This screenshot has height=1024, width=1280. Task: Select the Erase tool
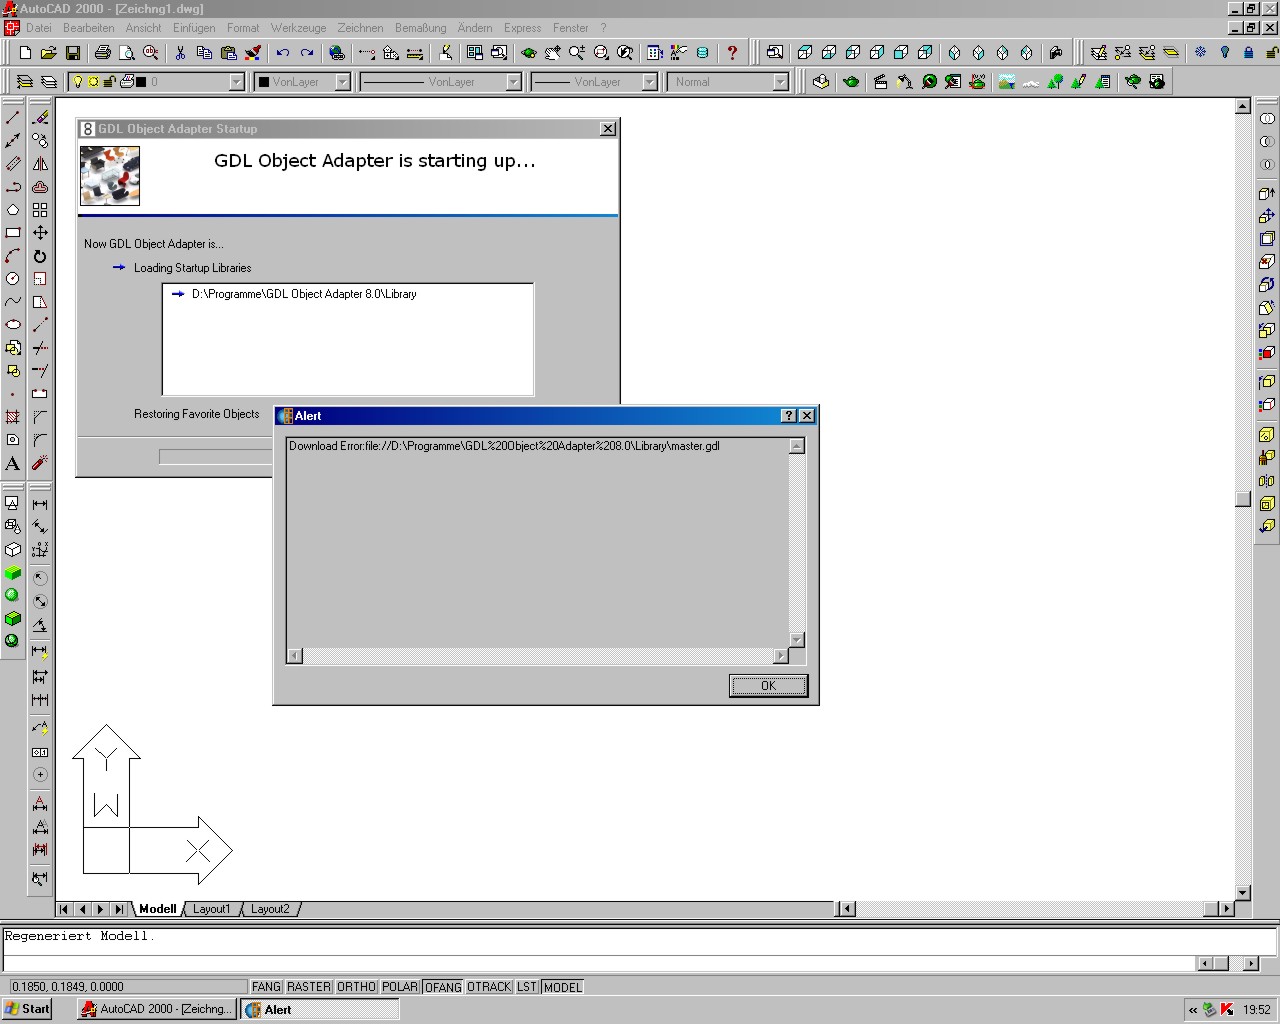40,118
